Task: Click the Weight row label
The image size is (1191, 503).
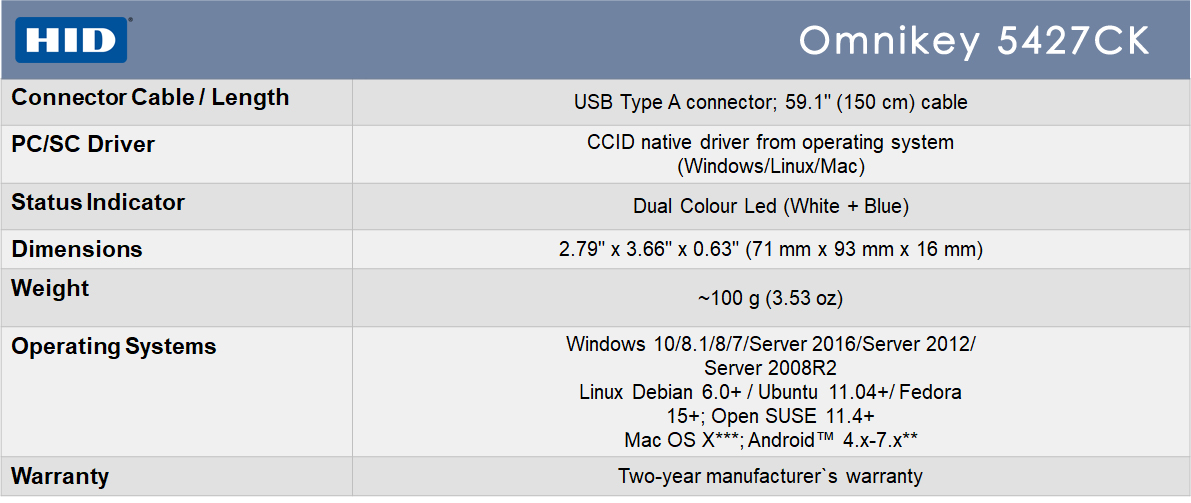Action: (50, 289)
